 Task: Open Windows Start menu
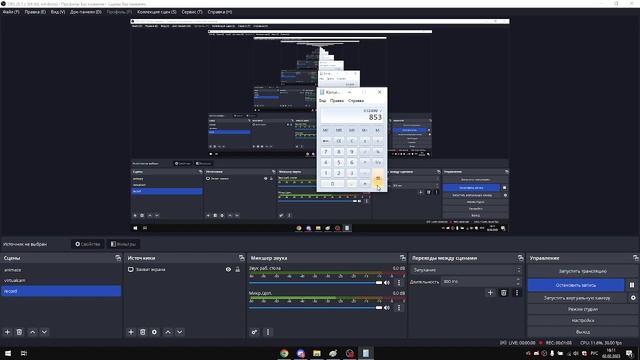click(x=8, y=353)
